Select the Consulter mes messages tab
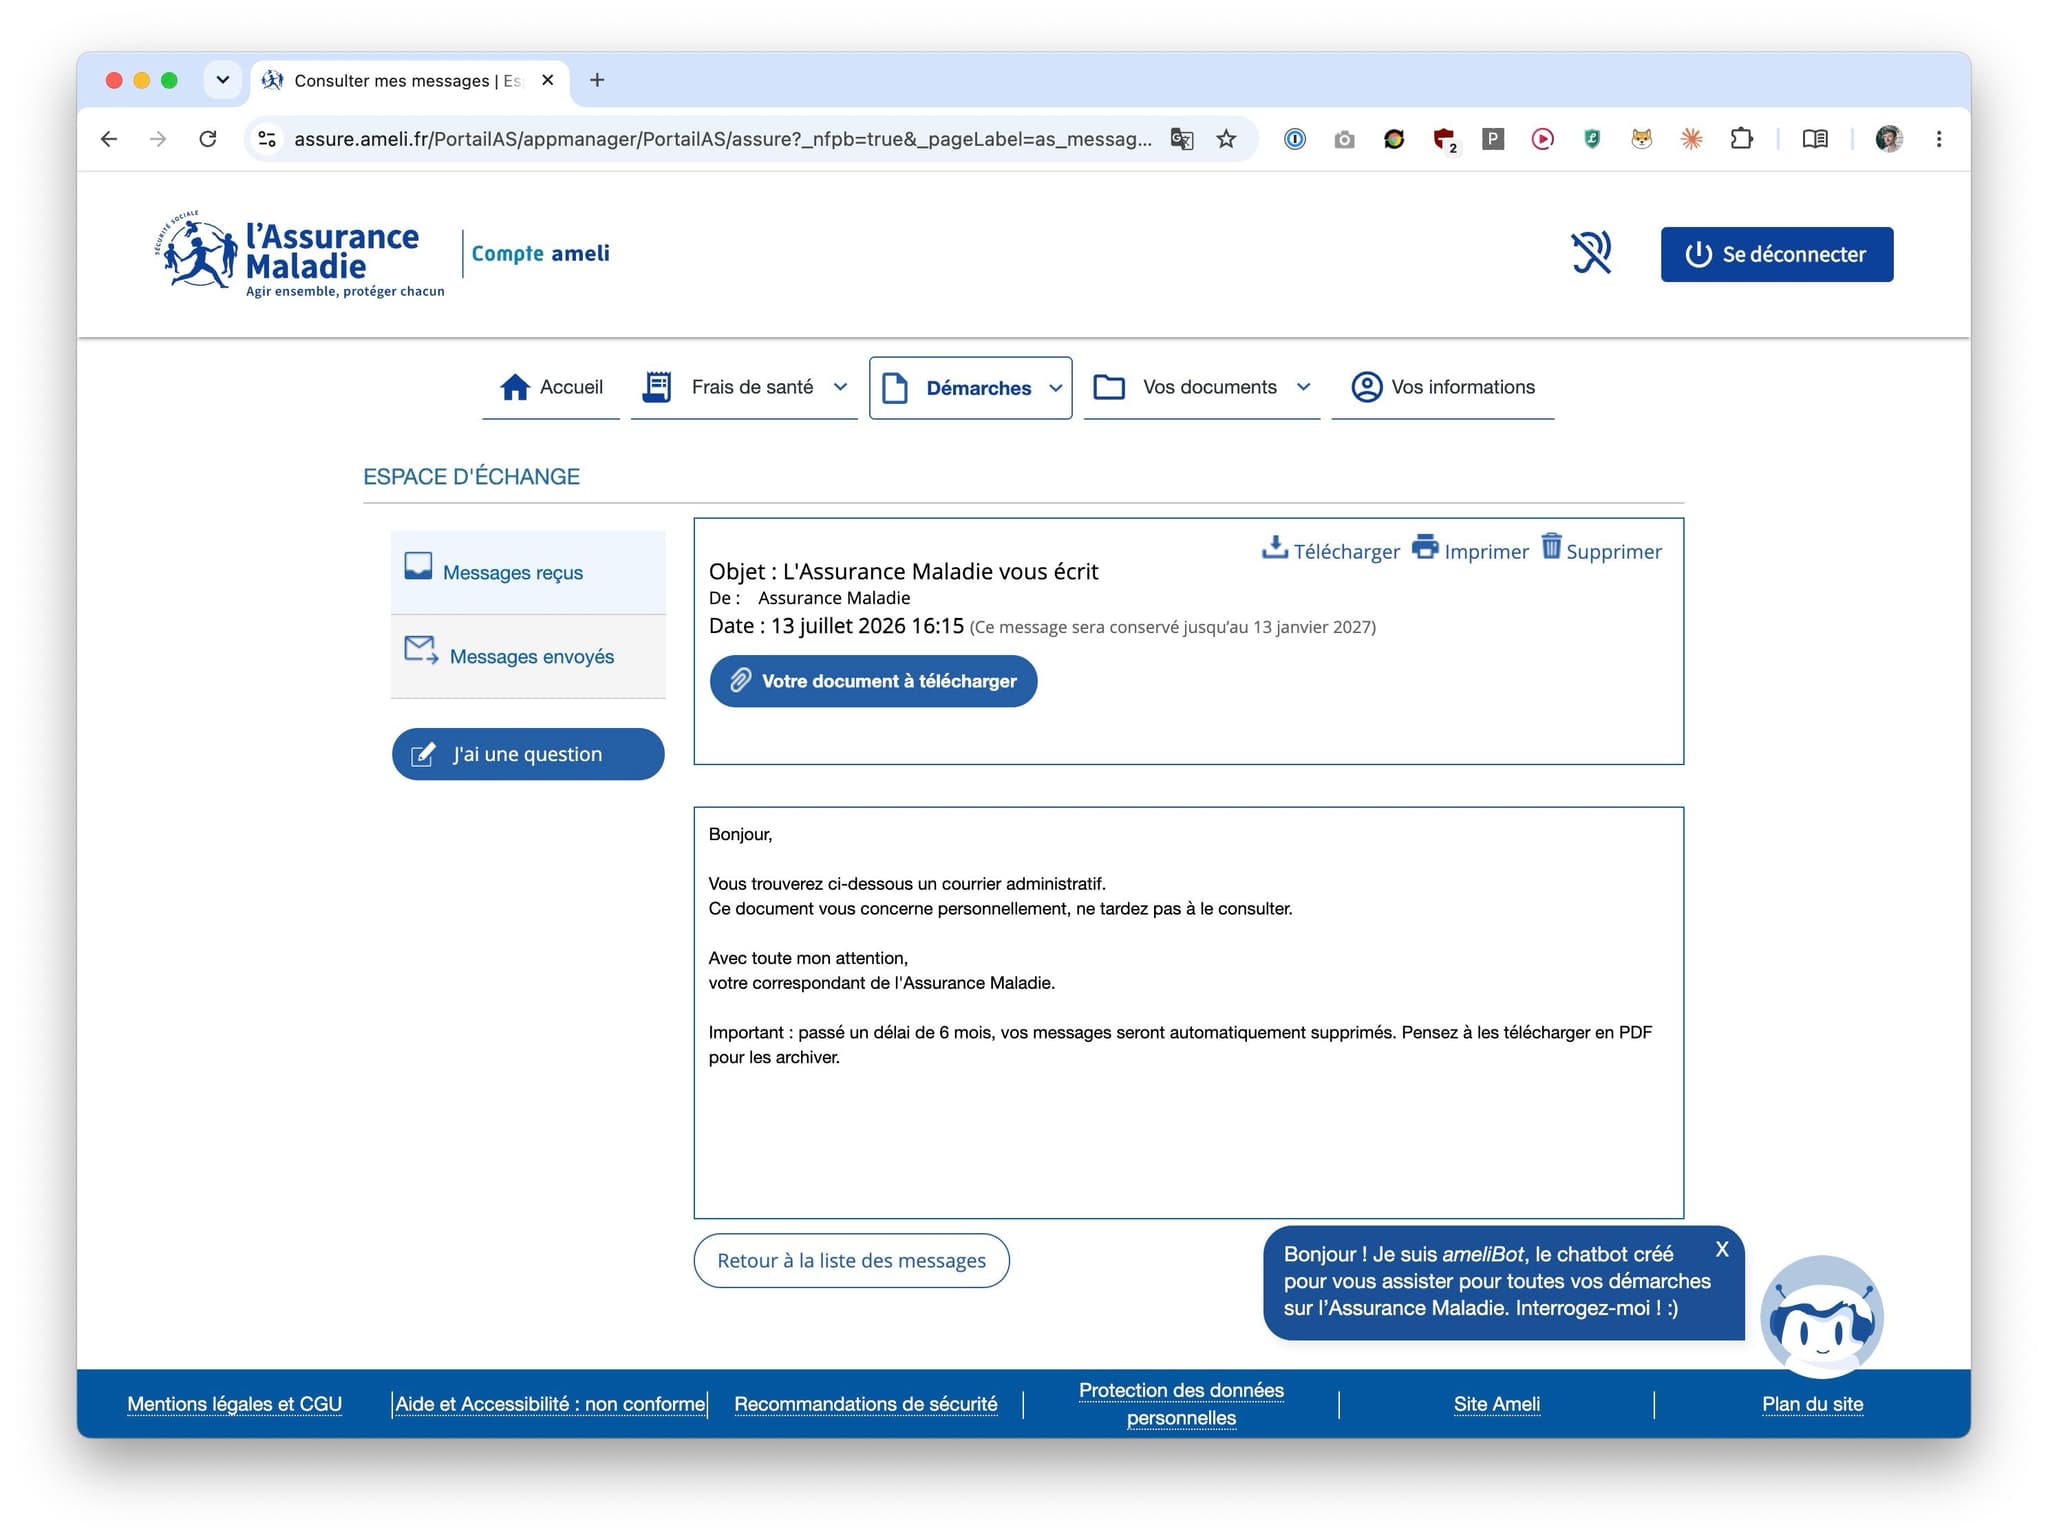 [409, 81]
